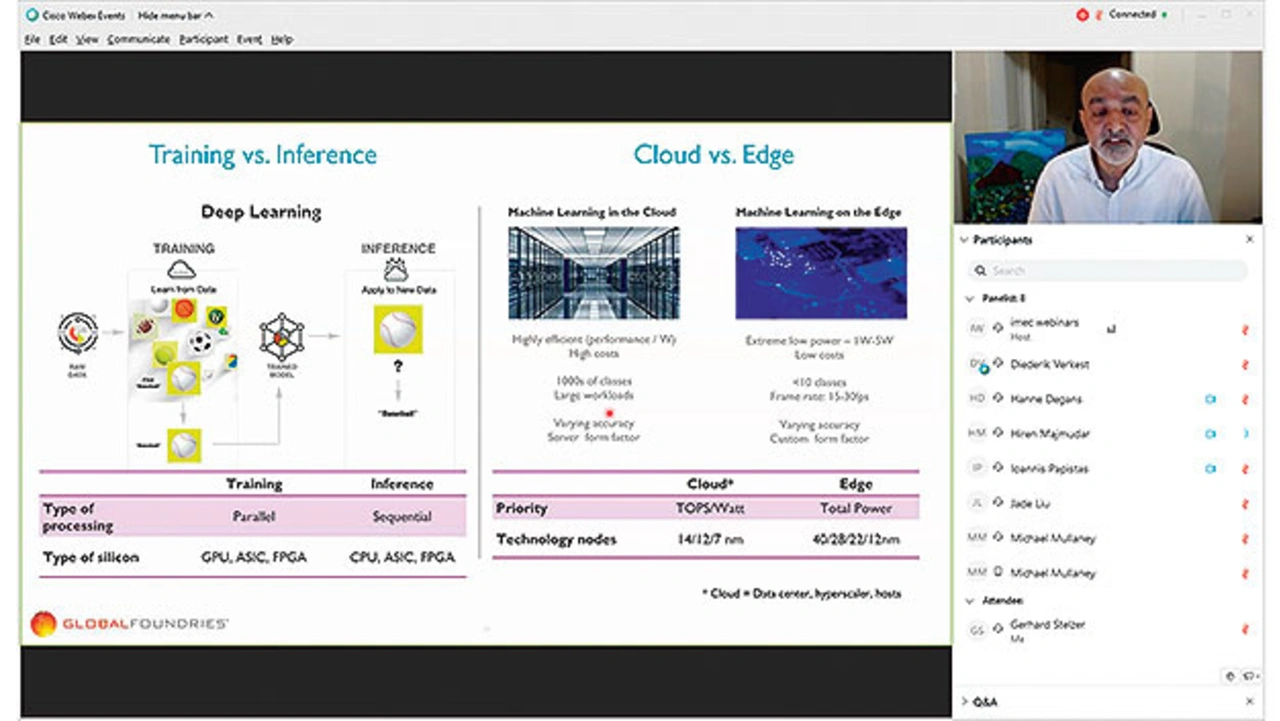
Task: Close the Q&A panel
Action: 1249,702
